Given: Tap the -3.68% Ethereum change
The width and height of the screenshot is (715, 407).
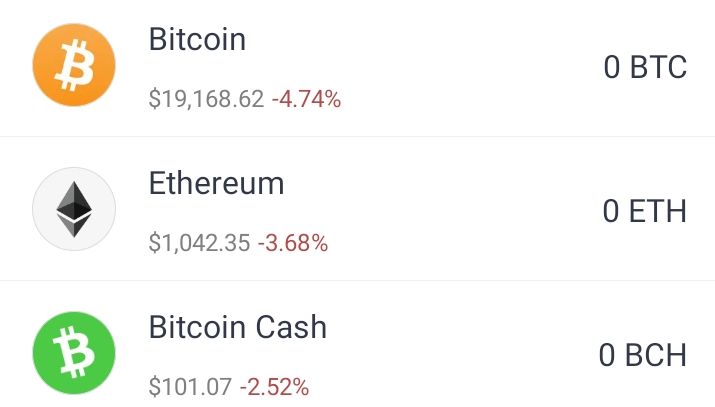Looking at the screenshot, I should click(293, 243).
